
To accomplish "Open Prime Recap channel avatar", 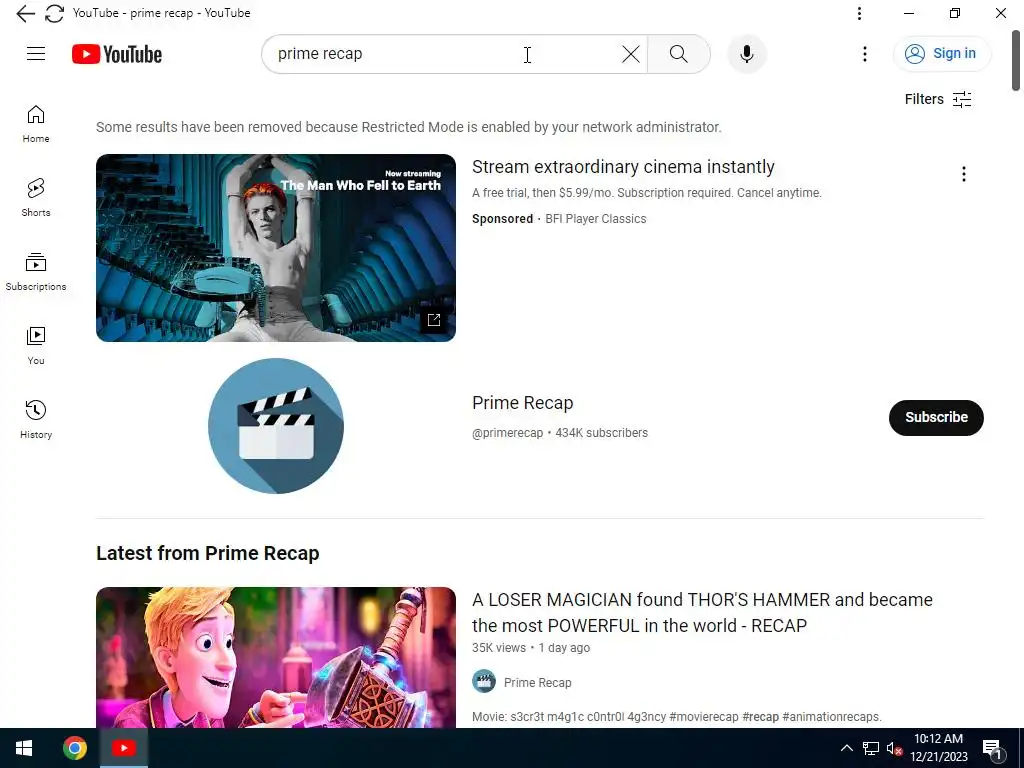I will point(276,426).
